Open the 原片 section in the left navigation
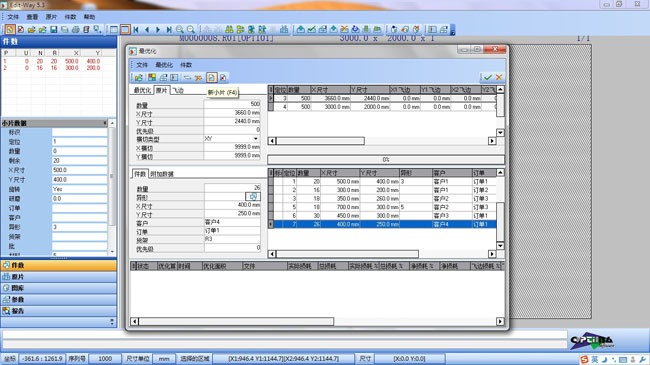Viewport: 650px width, 365px height. tap(58, 277)
